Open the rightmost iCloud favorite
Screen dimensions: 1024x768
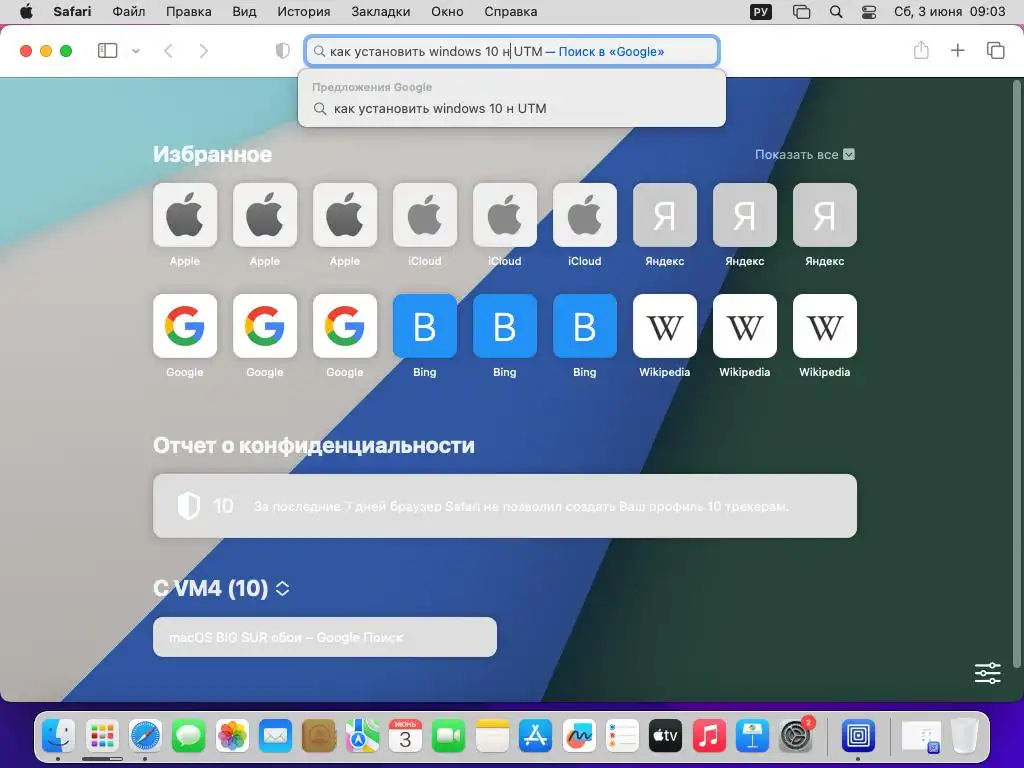584,215
